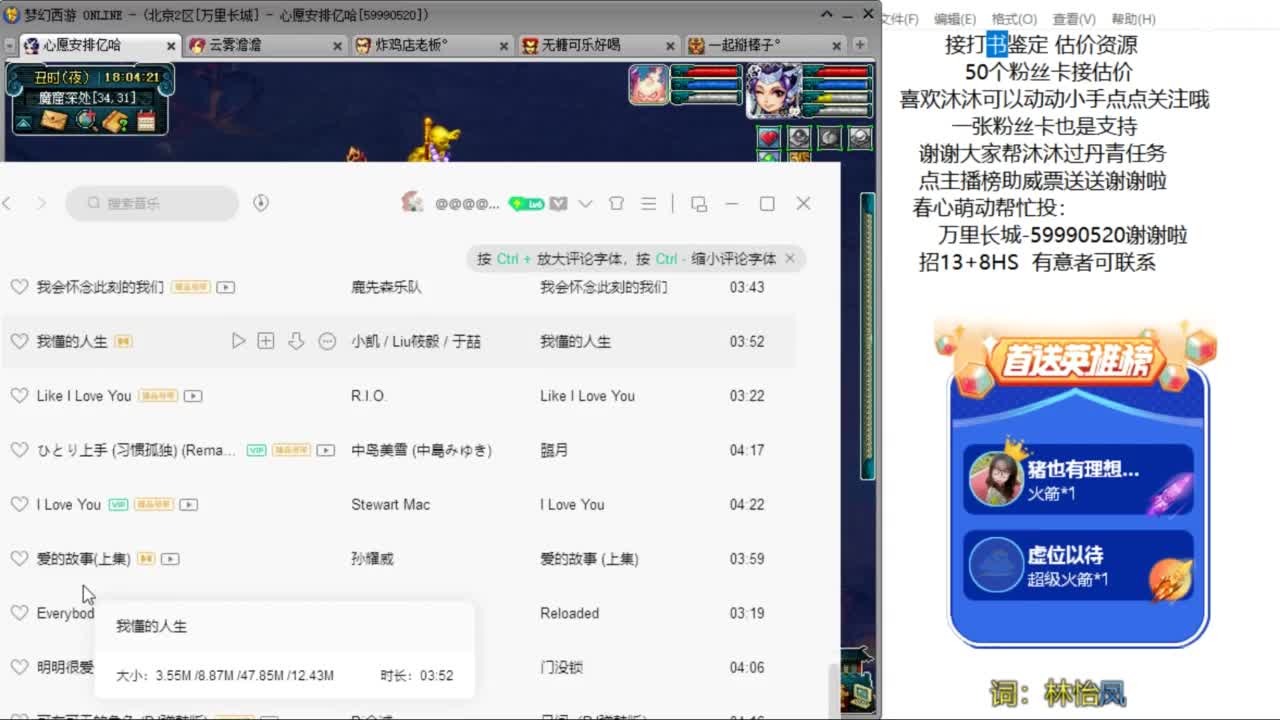Screen dimensions: 1280x720
Task: Collapse the game window with the ^ arrow
Action: coord(826,14)
